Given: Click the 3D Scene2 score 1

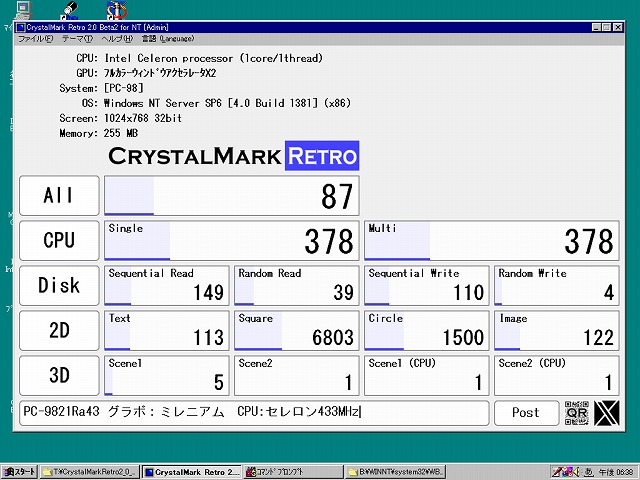Looking at the screenshot, I should [297, 375].
